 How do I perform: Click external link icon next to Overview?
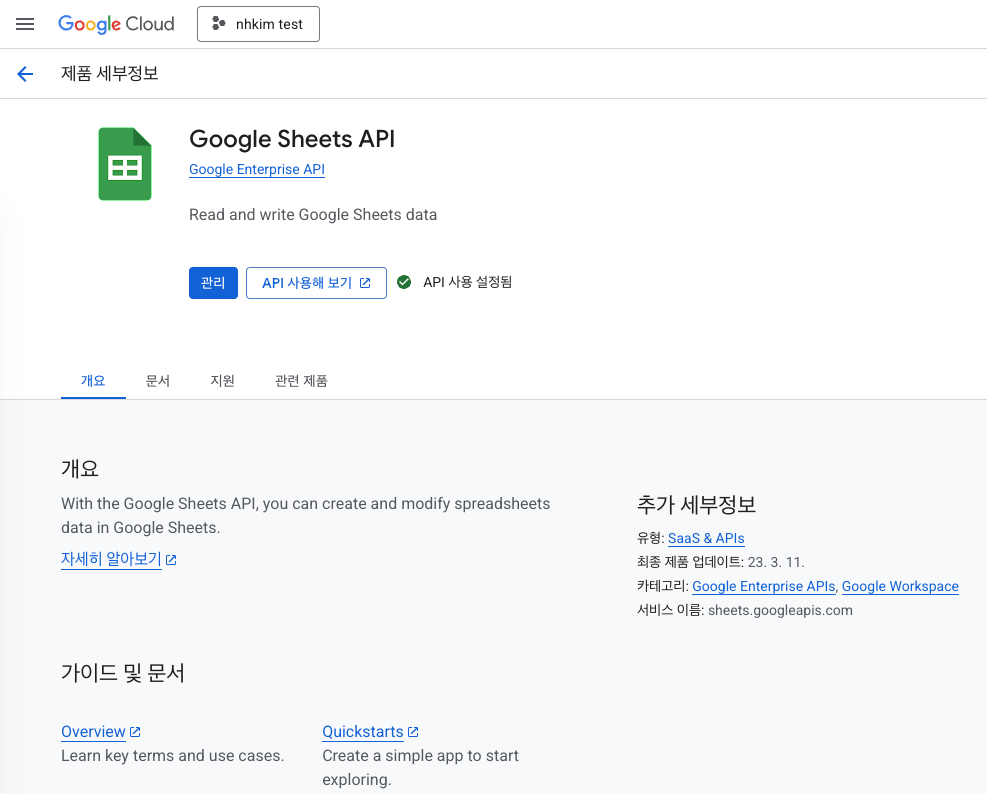(x=135, y=732)
